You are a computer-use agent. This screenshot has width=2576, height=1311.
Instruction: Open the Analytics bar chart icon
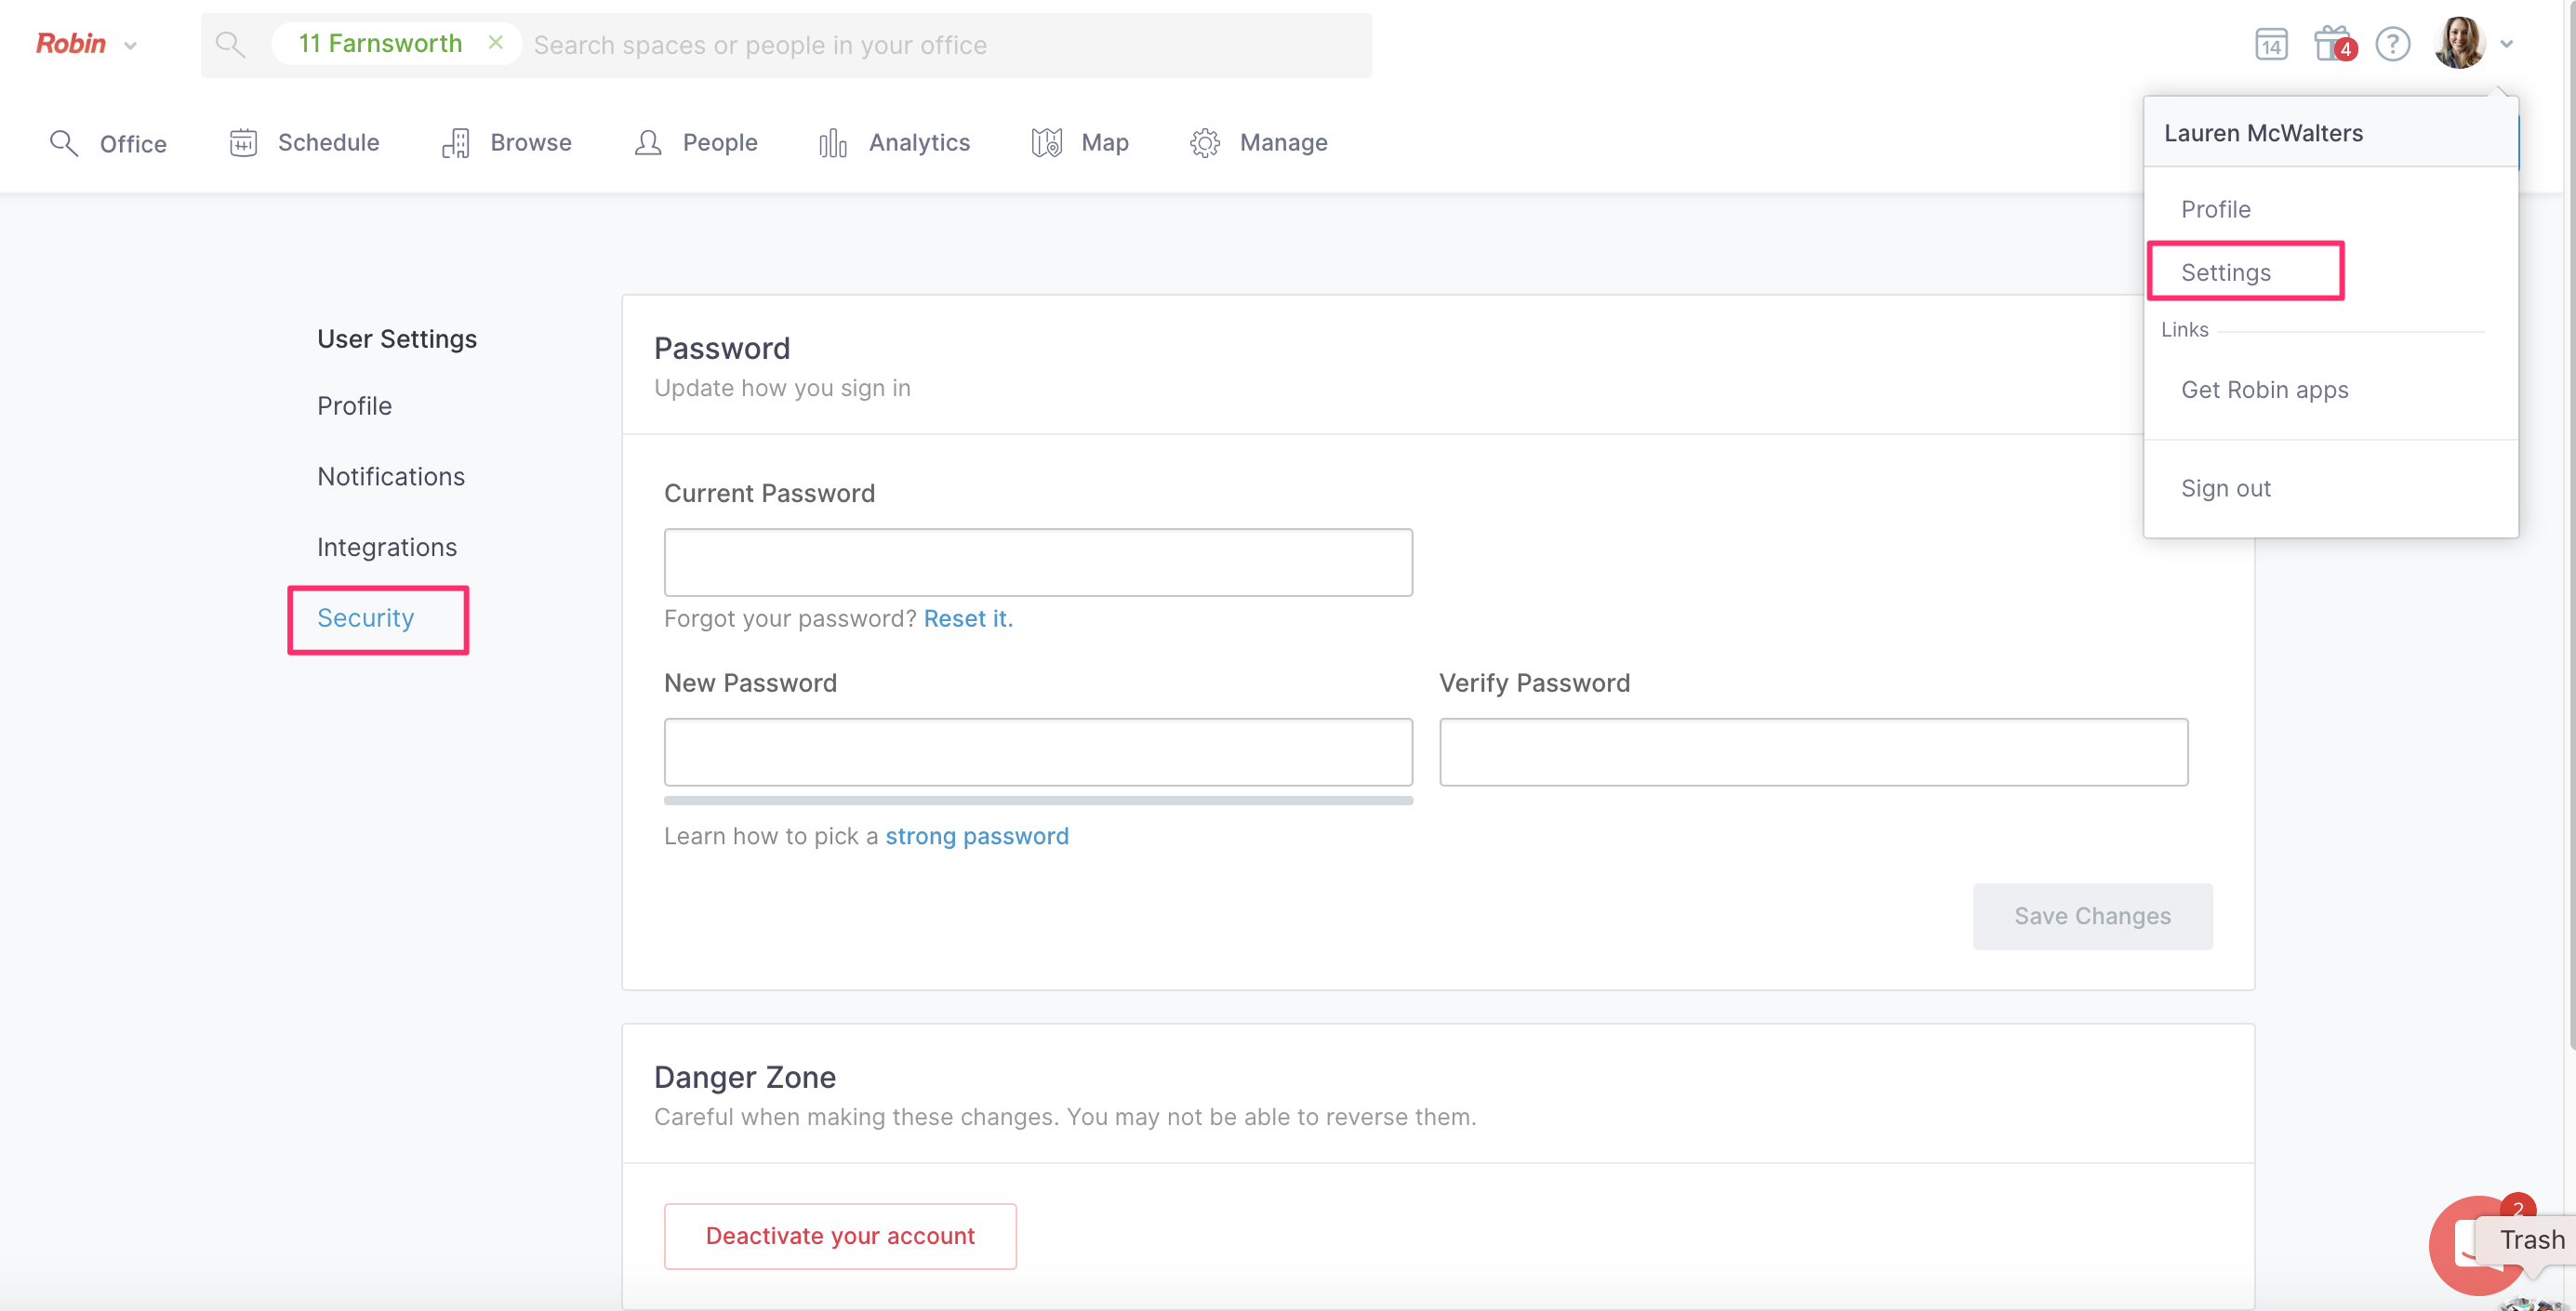tap(832, 143)
